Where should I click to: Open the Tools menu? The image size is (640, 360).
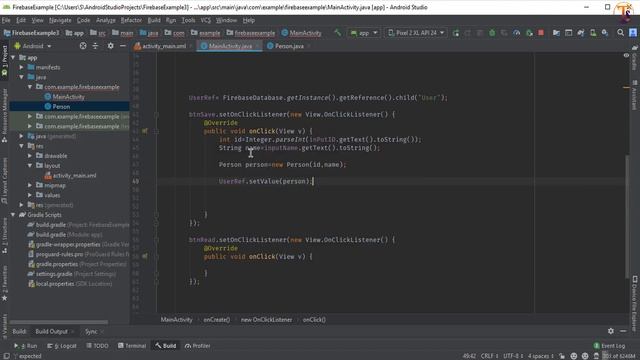tap(188, 20)
